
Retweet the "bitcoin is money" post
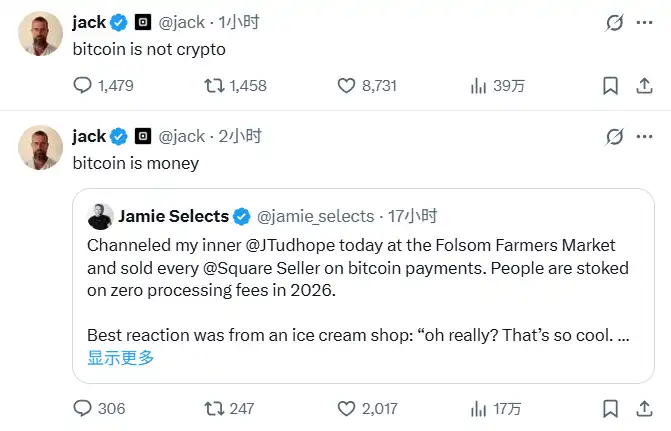point(214,408)
